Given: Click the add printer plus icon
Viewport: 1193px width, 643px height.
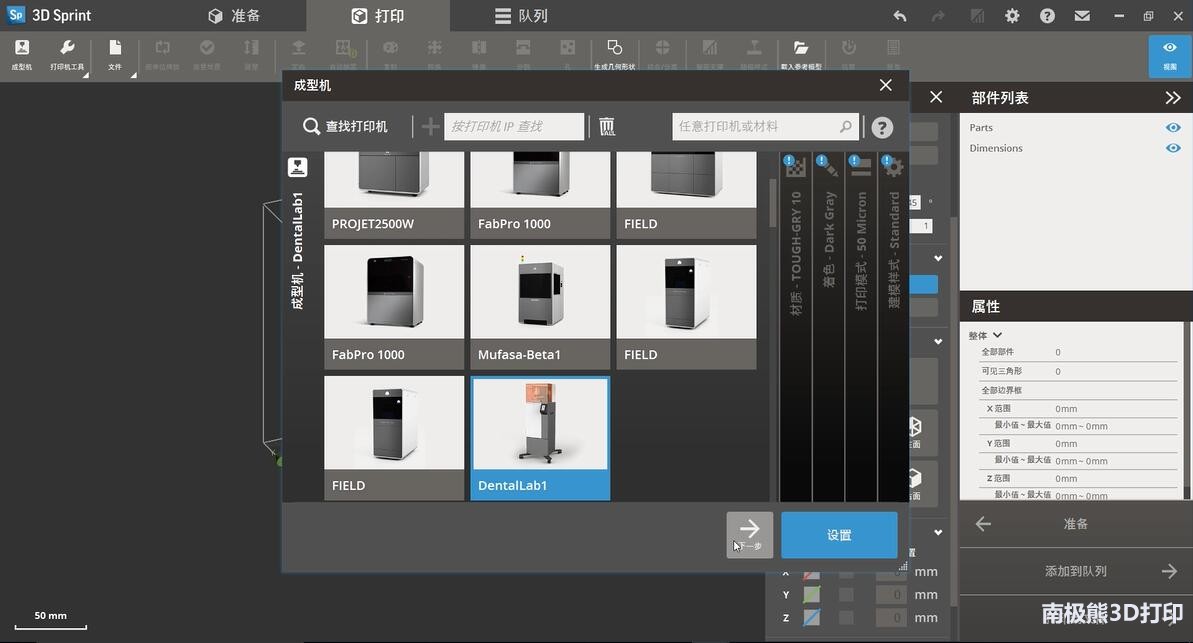Looking at the screenshot, I should pyautogui.click(x=430, y=126).
